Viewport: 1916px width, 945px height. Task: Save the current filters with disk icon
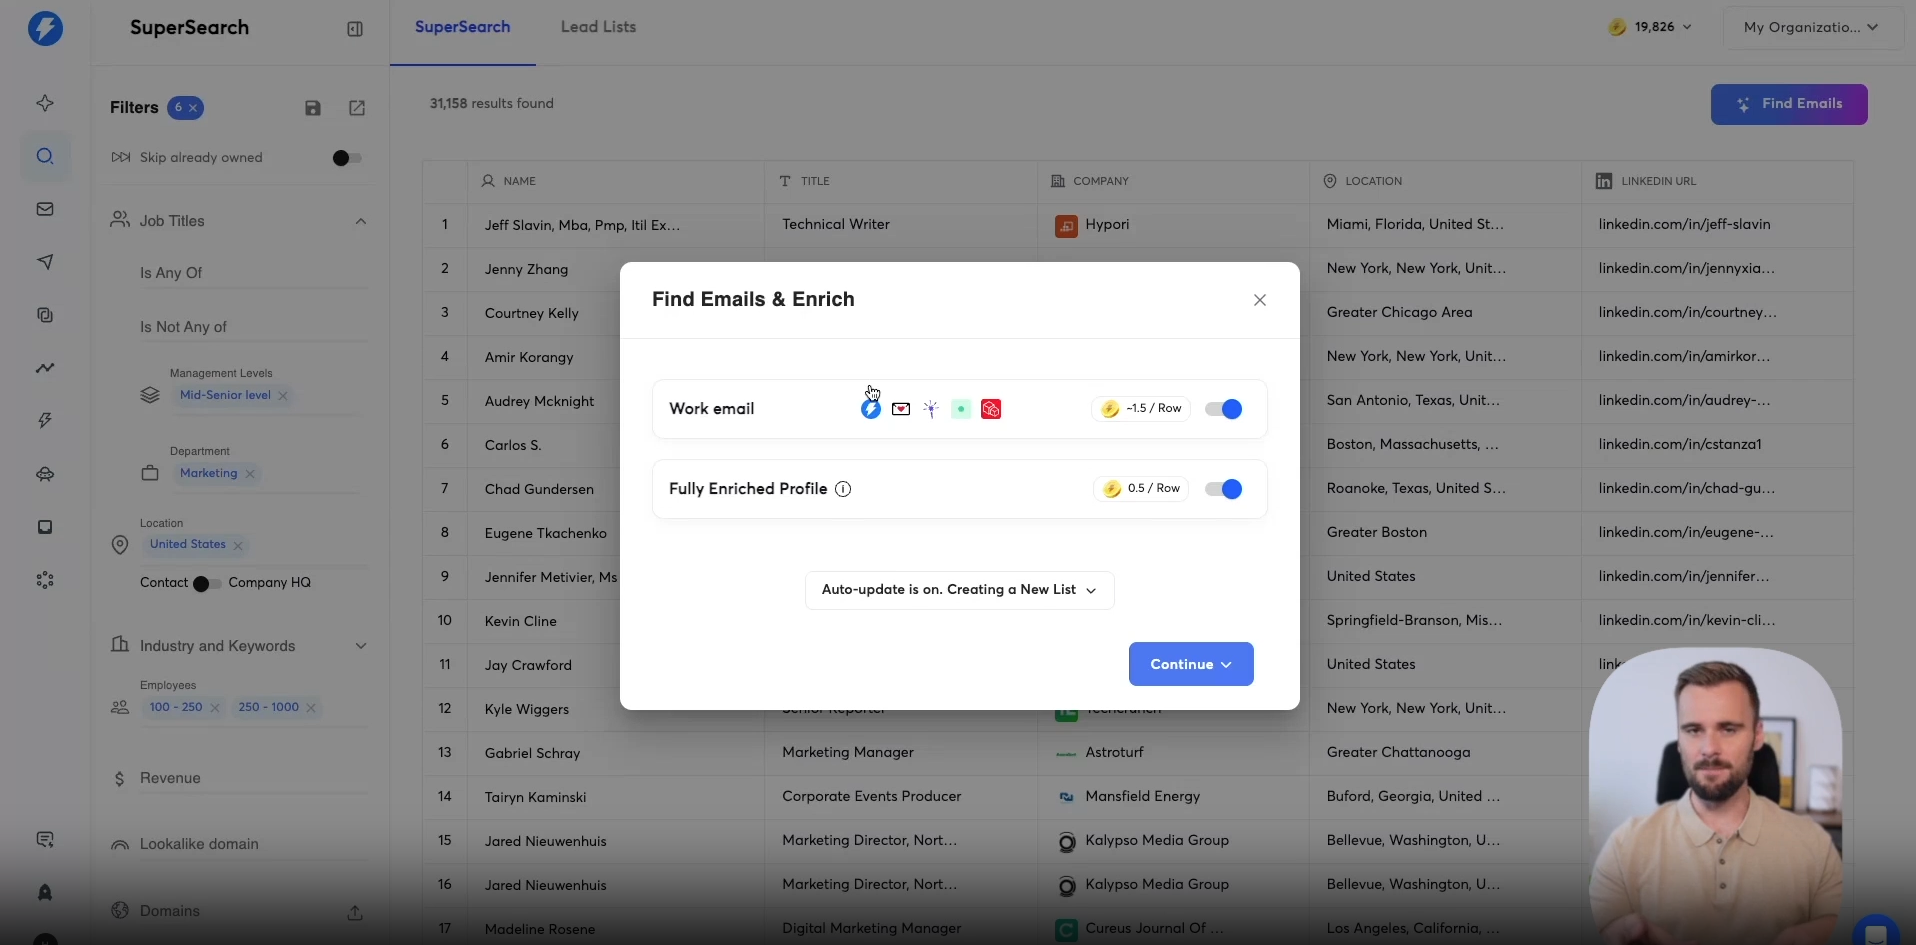point(313,108)
